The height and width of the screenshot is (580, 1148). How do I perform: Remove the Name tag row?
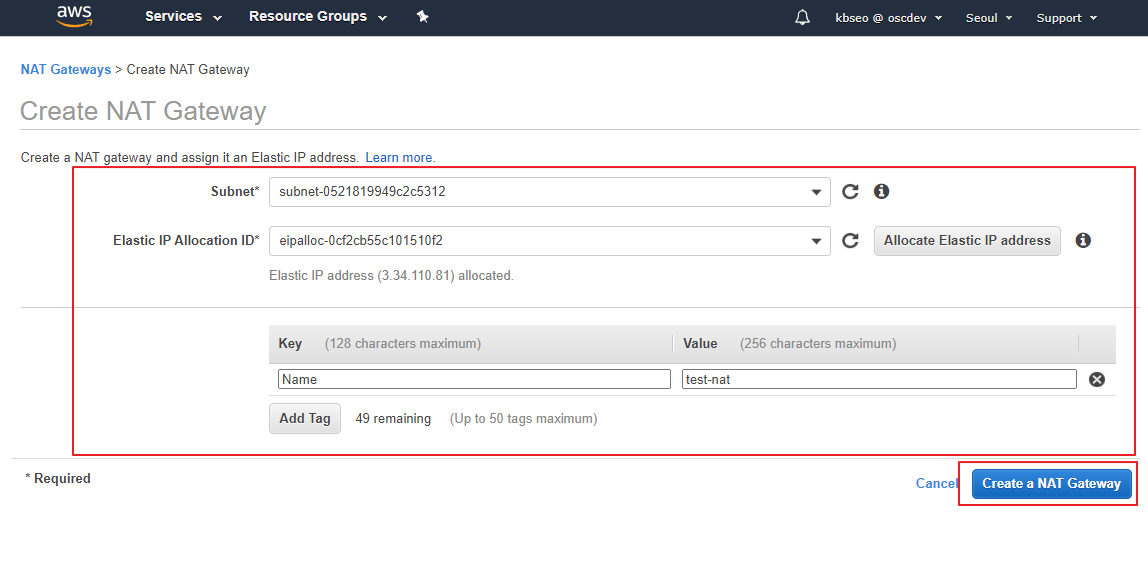pyautogui.click(x=1097, y=379)
